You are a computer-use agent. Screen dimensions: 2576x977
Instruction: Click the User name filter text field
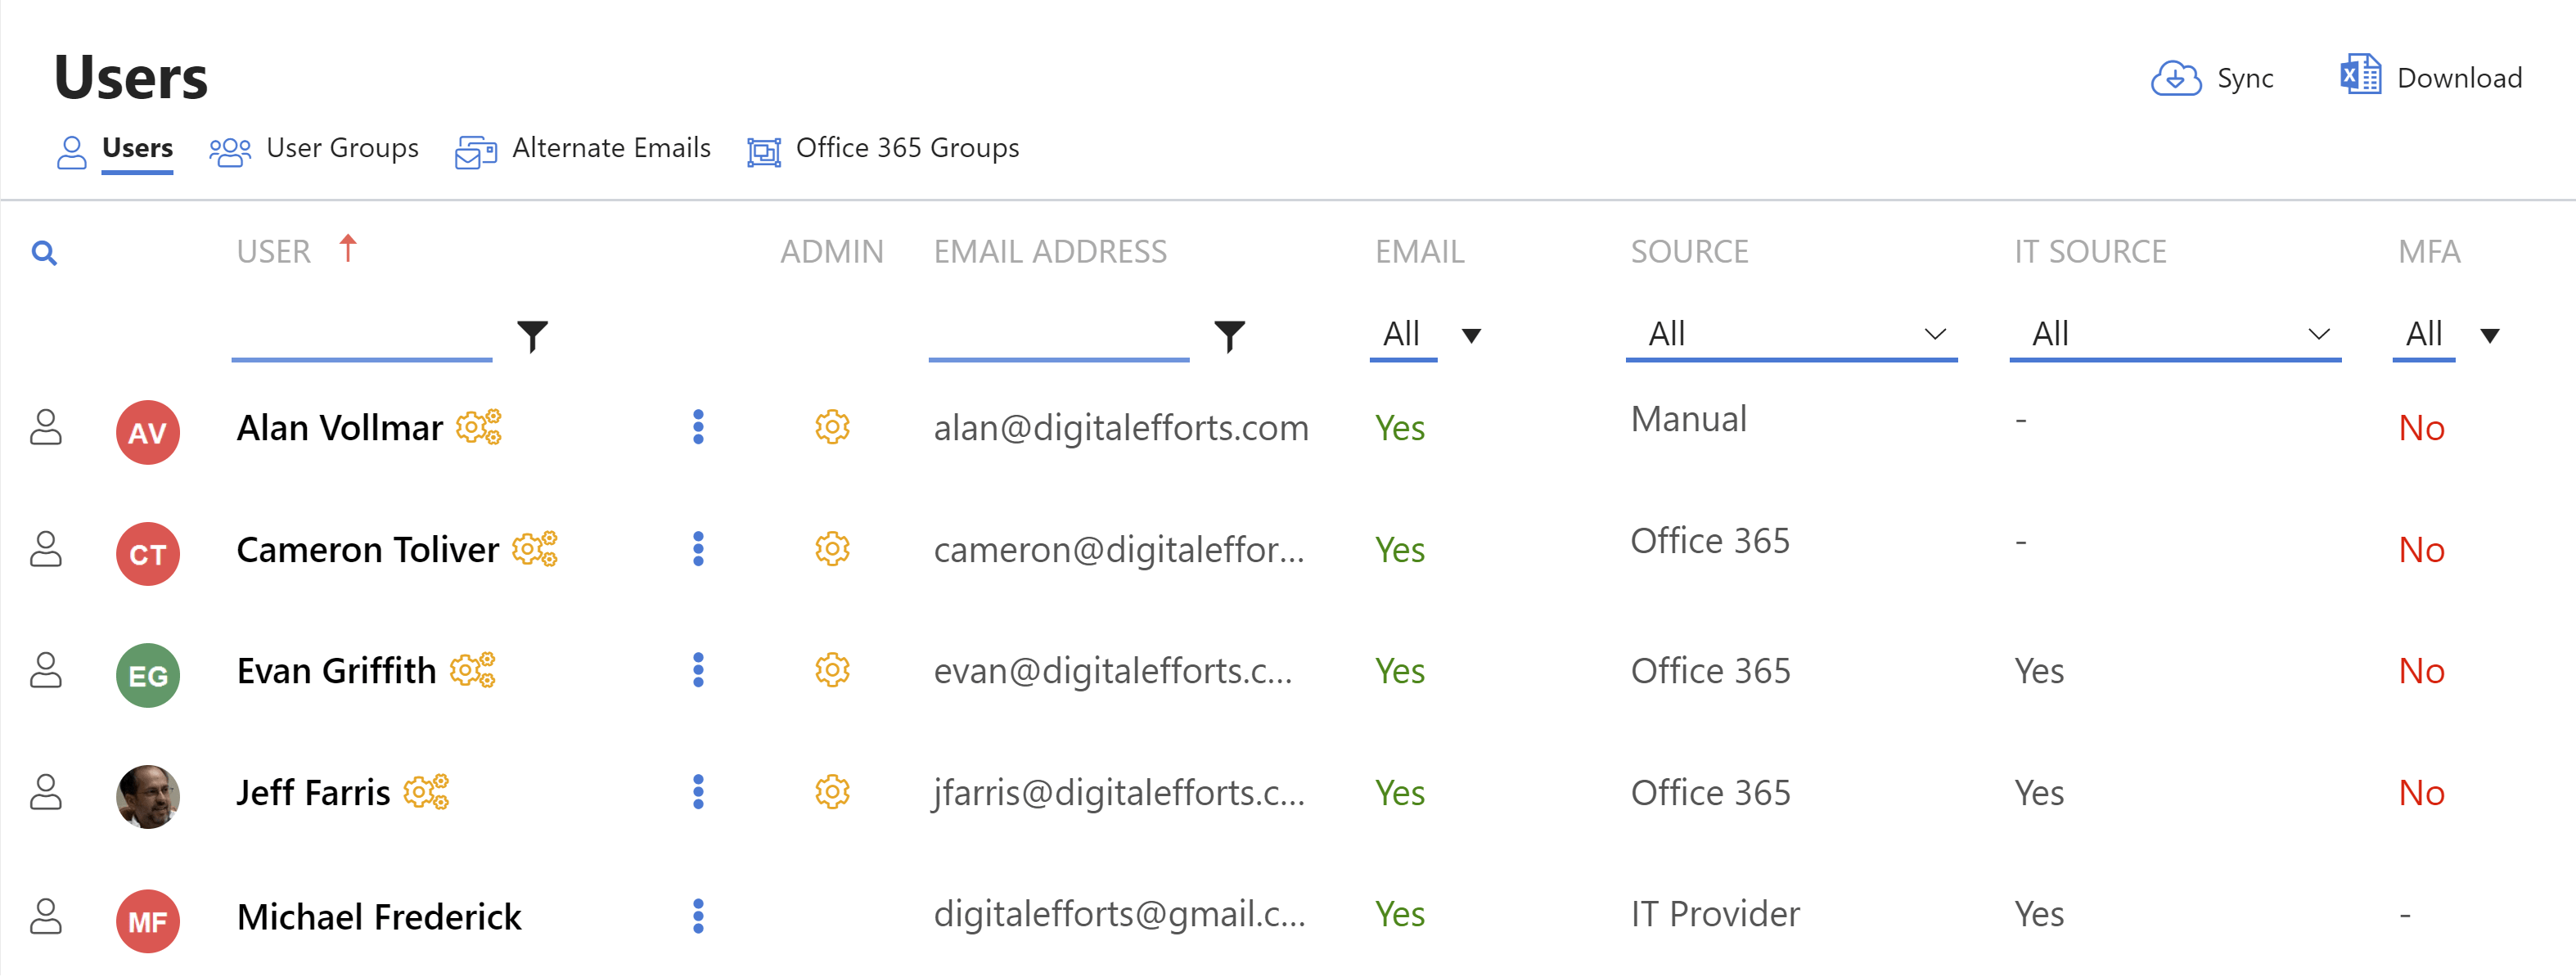pos(361,337)
